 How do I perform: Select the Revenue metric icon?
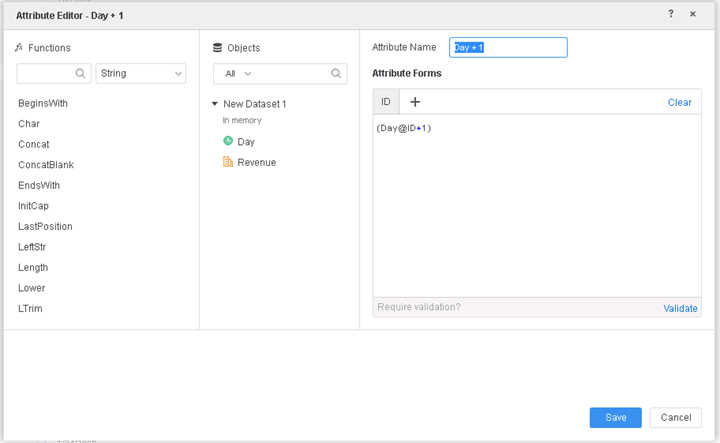228,162
